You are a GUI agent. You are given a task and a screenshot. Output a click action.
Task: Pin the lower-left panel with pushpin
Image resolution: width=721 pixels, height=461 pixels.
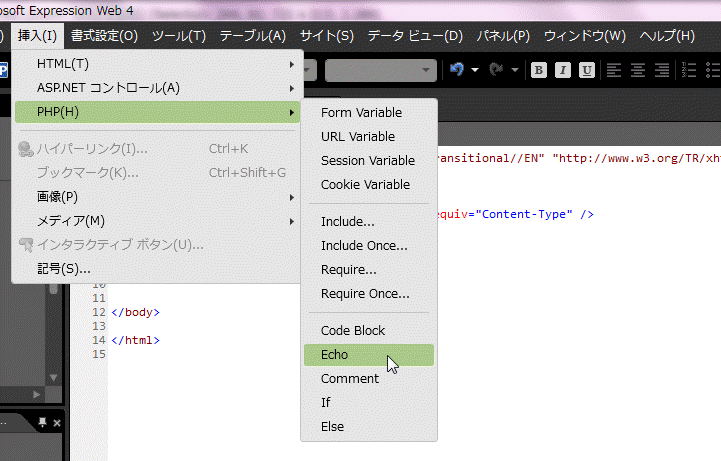pyautogui.click(x=42, y=424)
